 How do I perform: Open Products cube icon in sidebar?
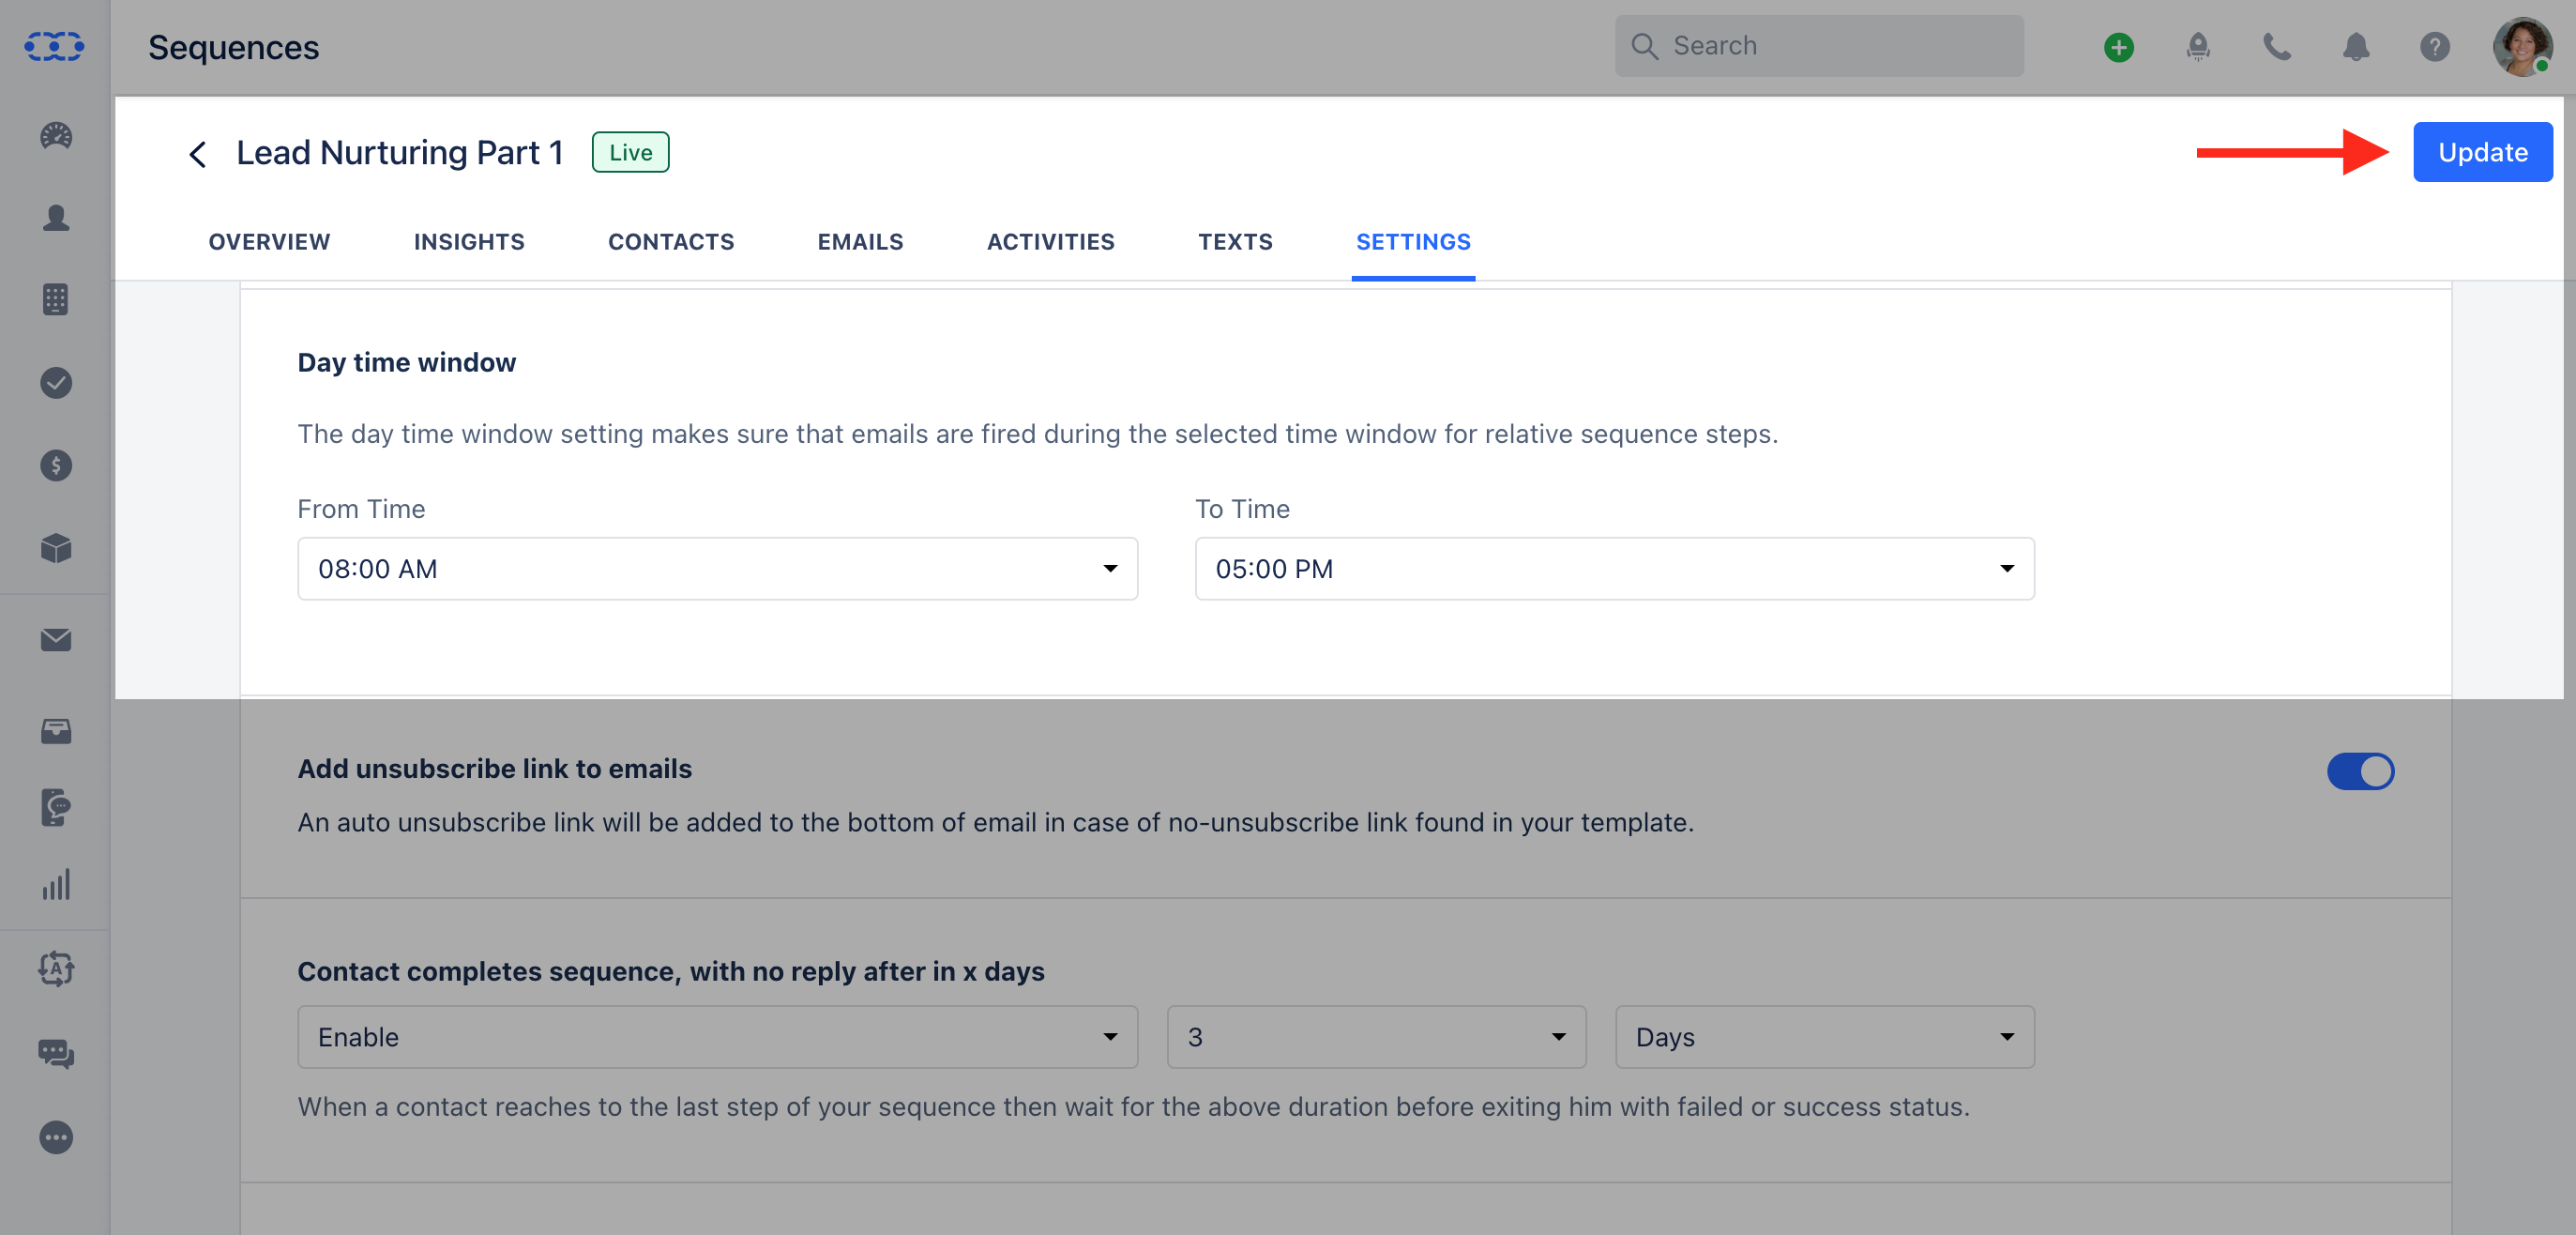(x=56, y=548)
